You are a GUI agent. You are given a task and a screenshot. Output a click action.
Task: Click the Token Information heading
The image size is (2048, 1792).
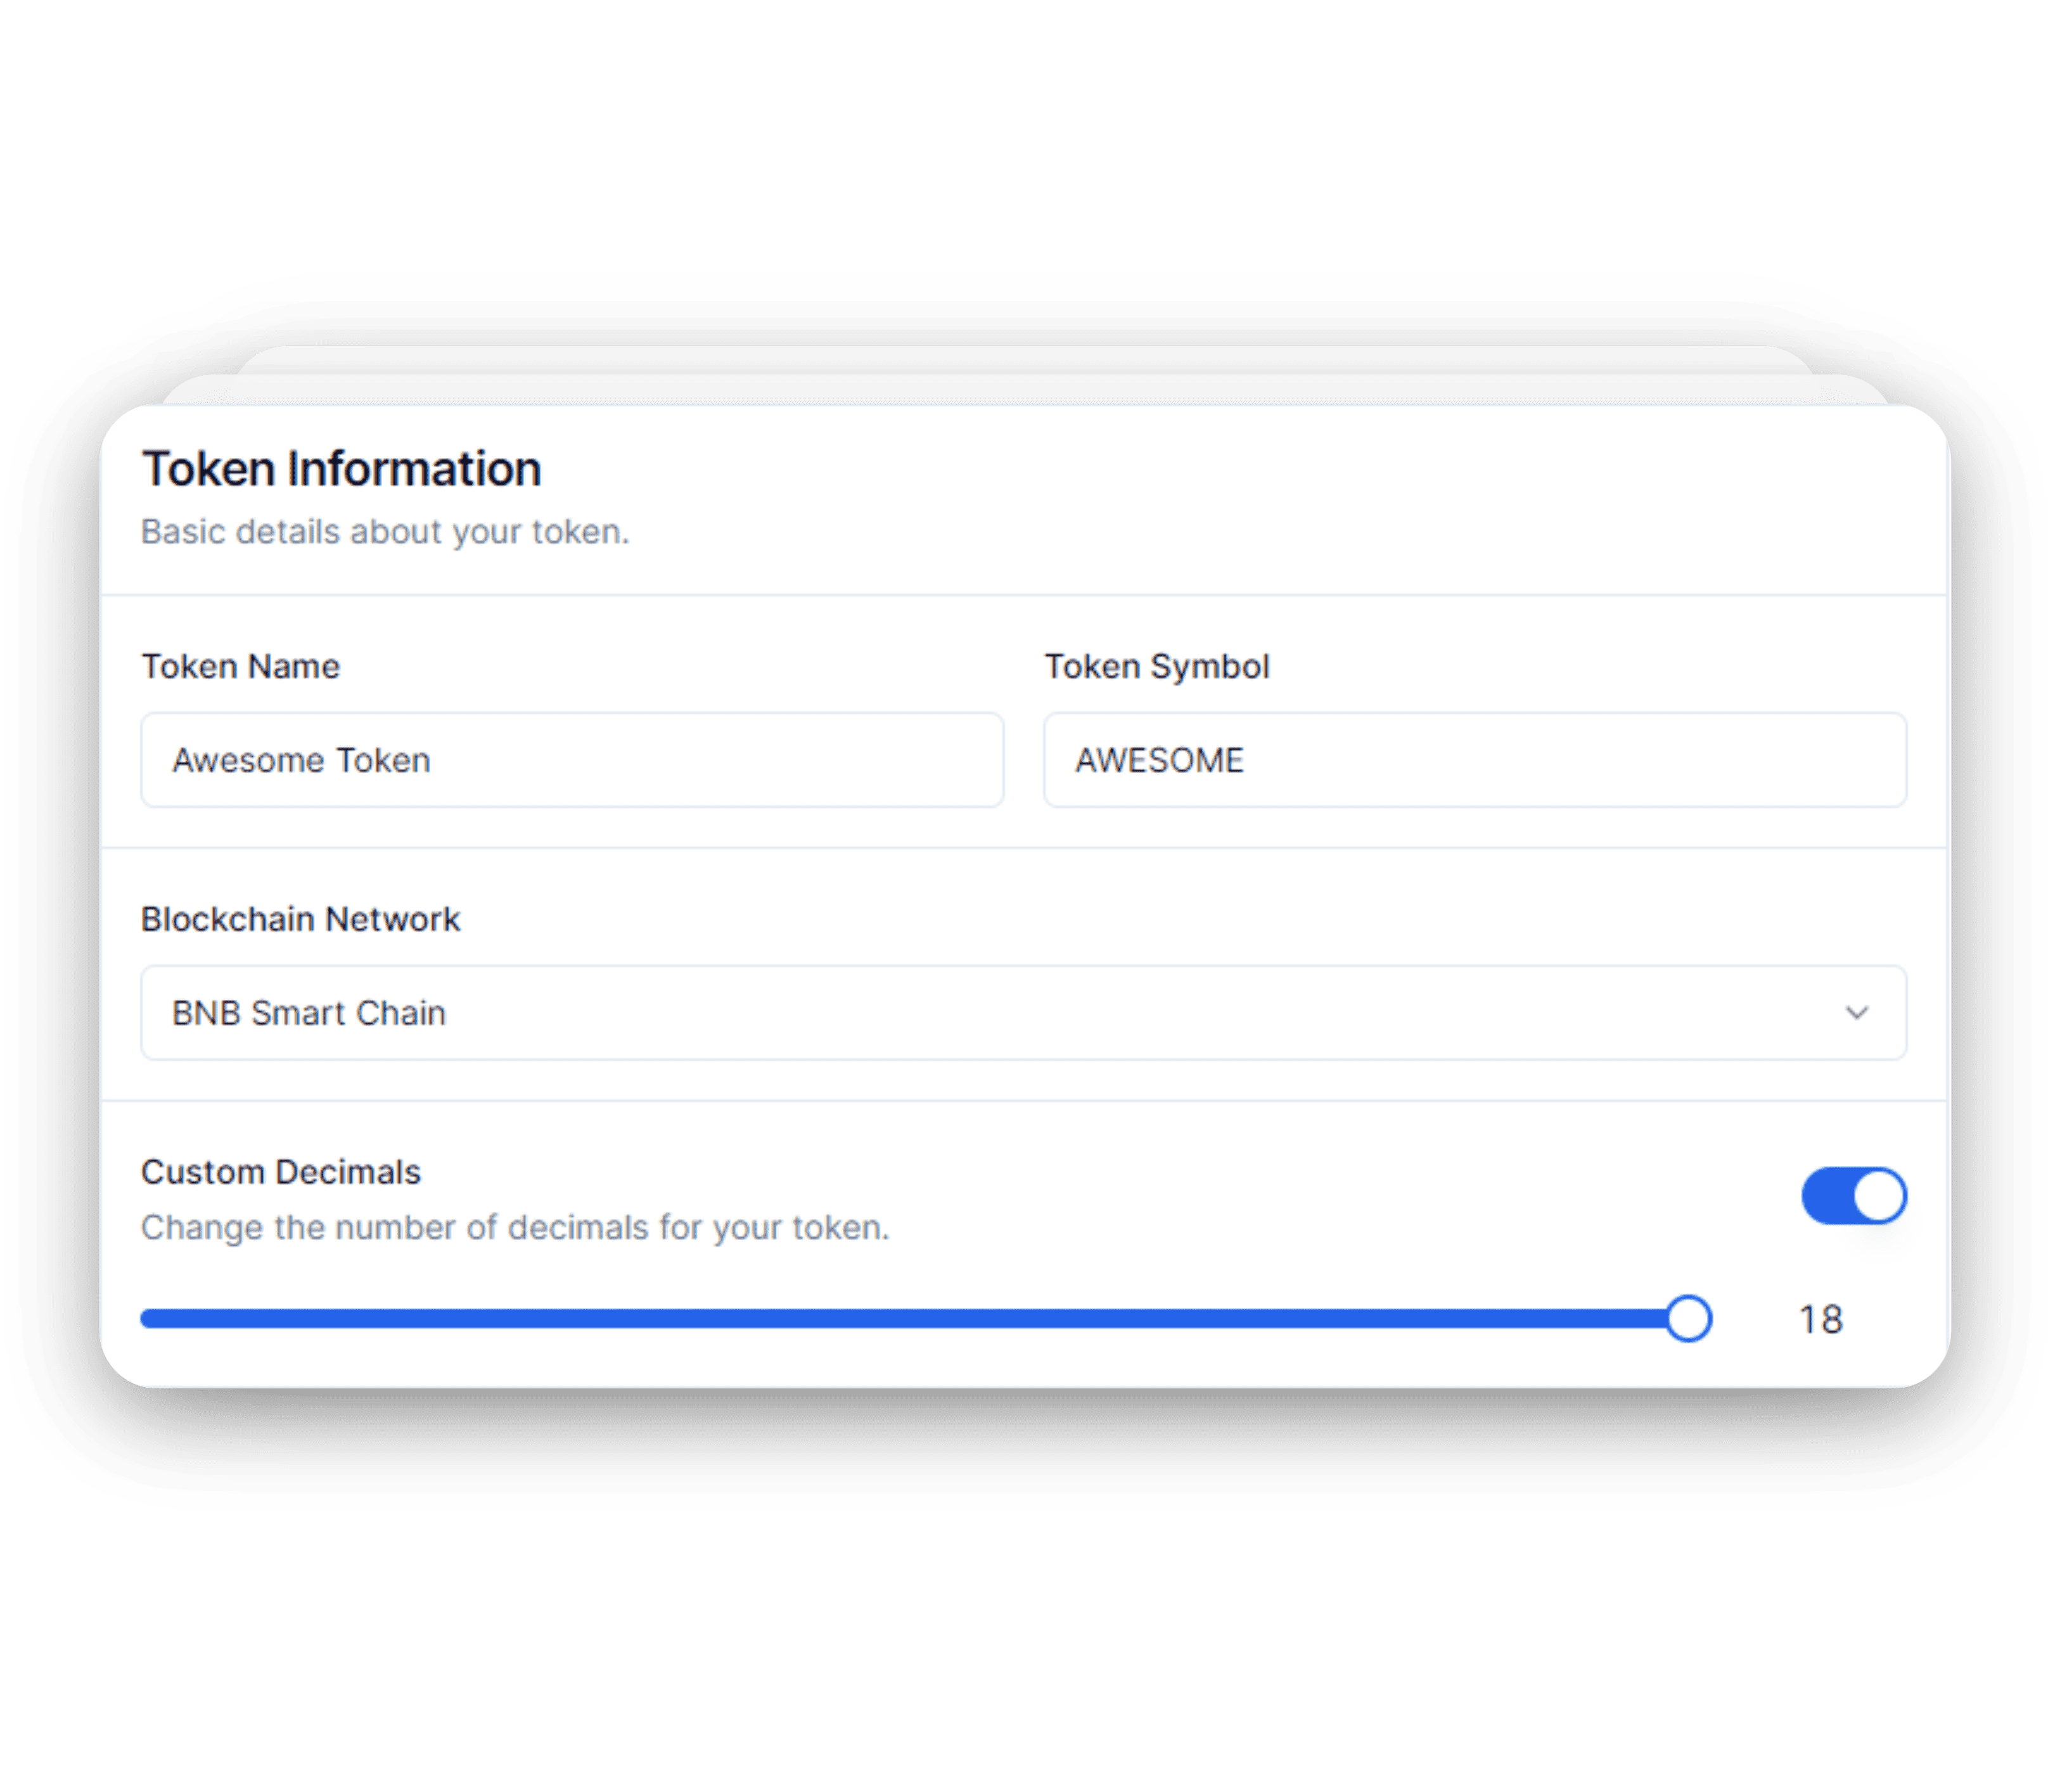(341, 469)
